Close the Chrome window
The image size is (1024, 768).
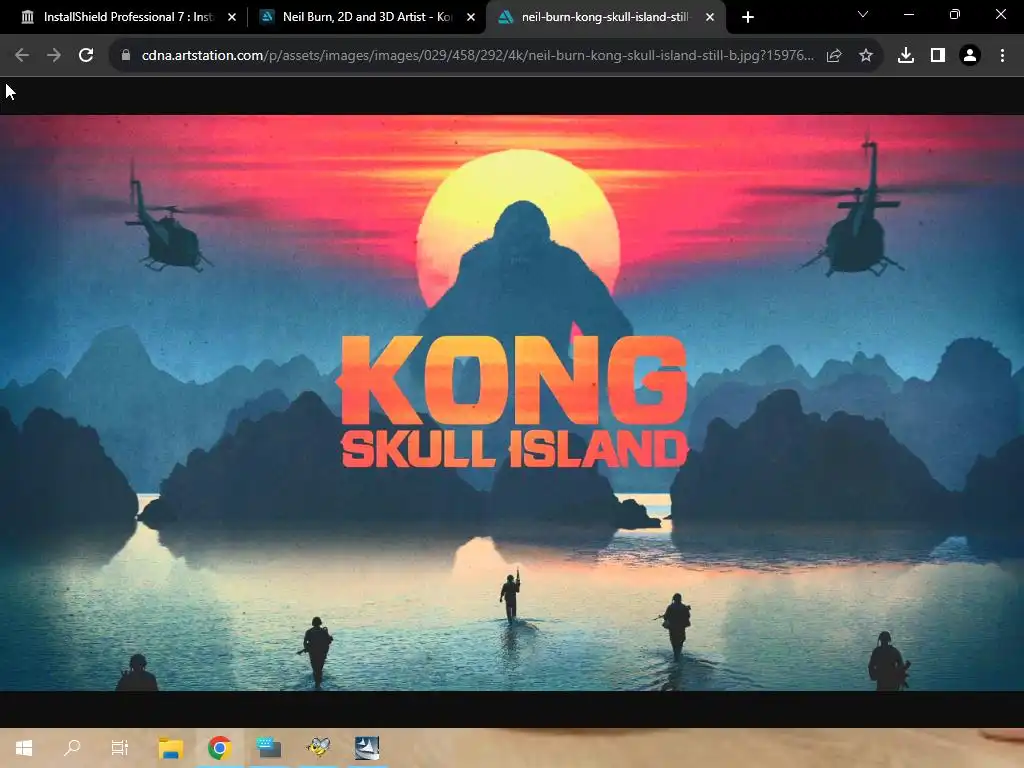pyautogui.click(x=1000, y=14)
